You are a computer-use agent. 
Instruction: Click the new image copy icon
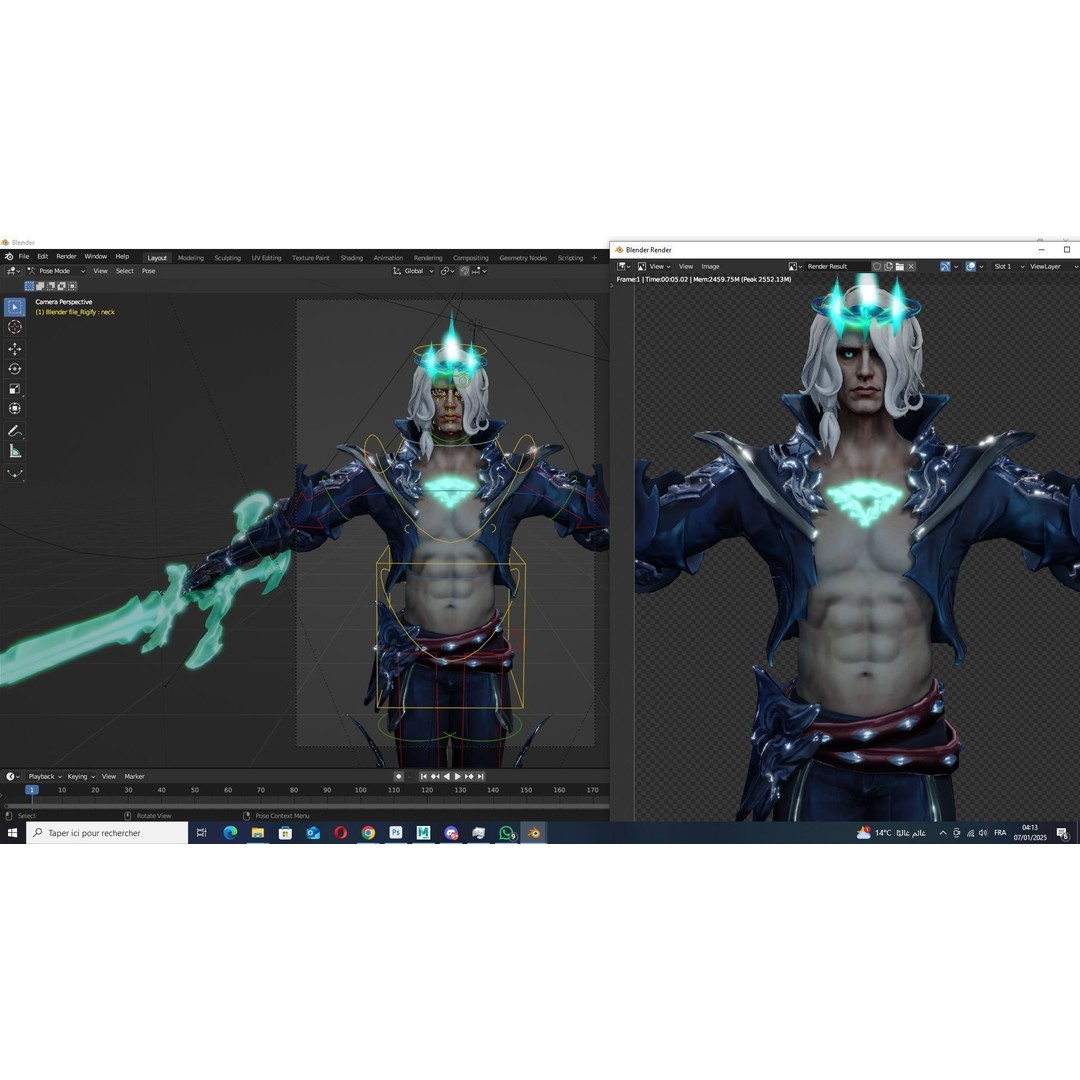[x=889, y=267]
